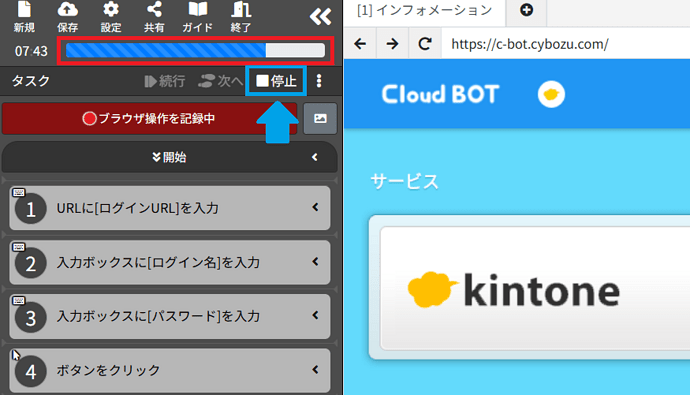Click keyboard icon on step 3
Viewport: 690px width, 395px height.
click(x=18, y=300)
